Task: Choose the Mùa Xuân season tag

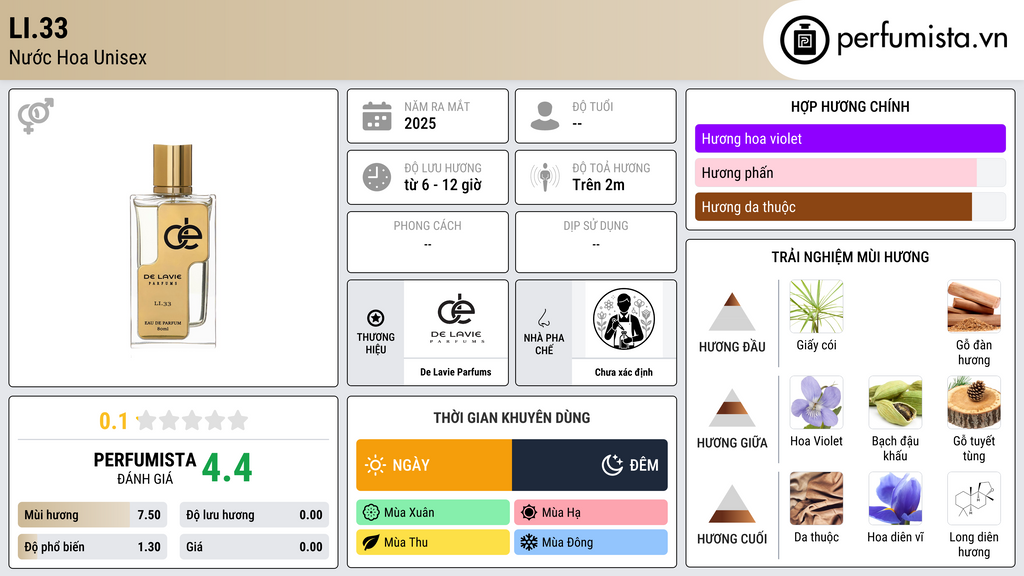Action: pos(432,513)
